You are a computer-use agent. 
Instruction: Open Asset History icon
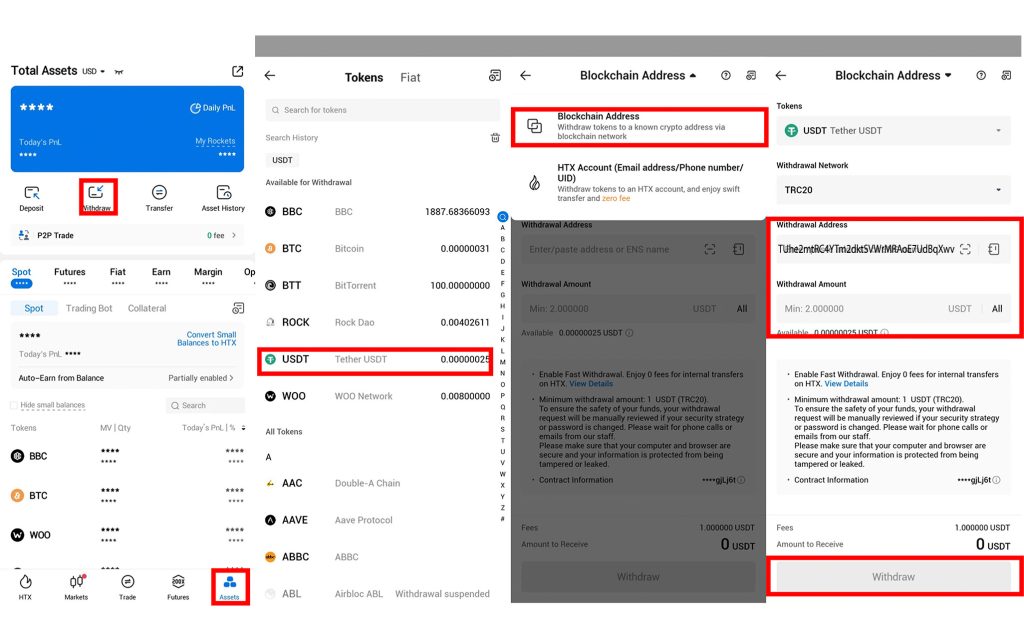[x=223, y=194]
